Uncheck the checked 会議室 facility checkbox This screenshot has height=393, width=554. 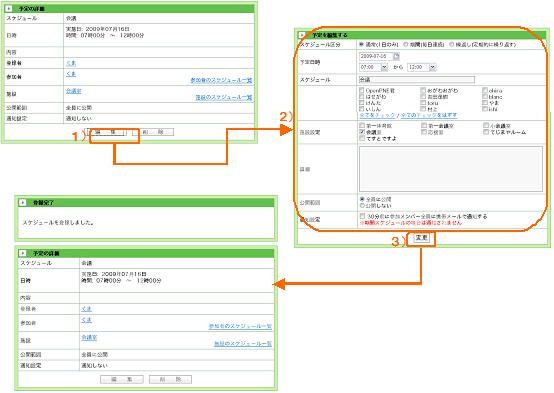362,132
